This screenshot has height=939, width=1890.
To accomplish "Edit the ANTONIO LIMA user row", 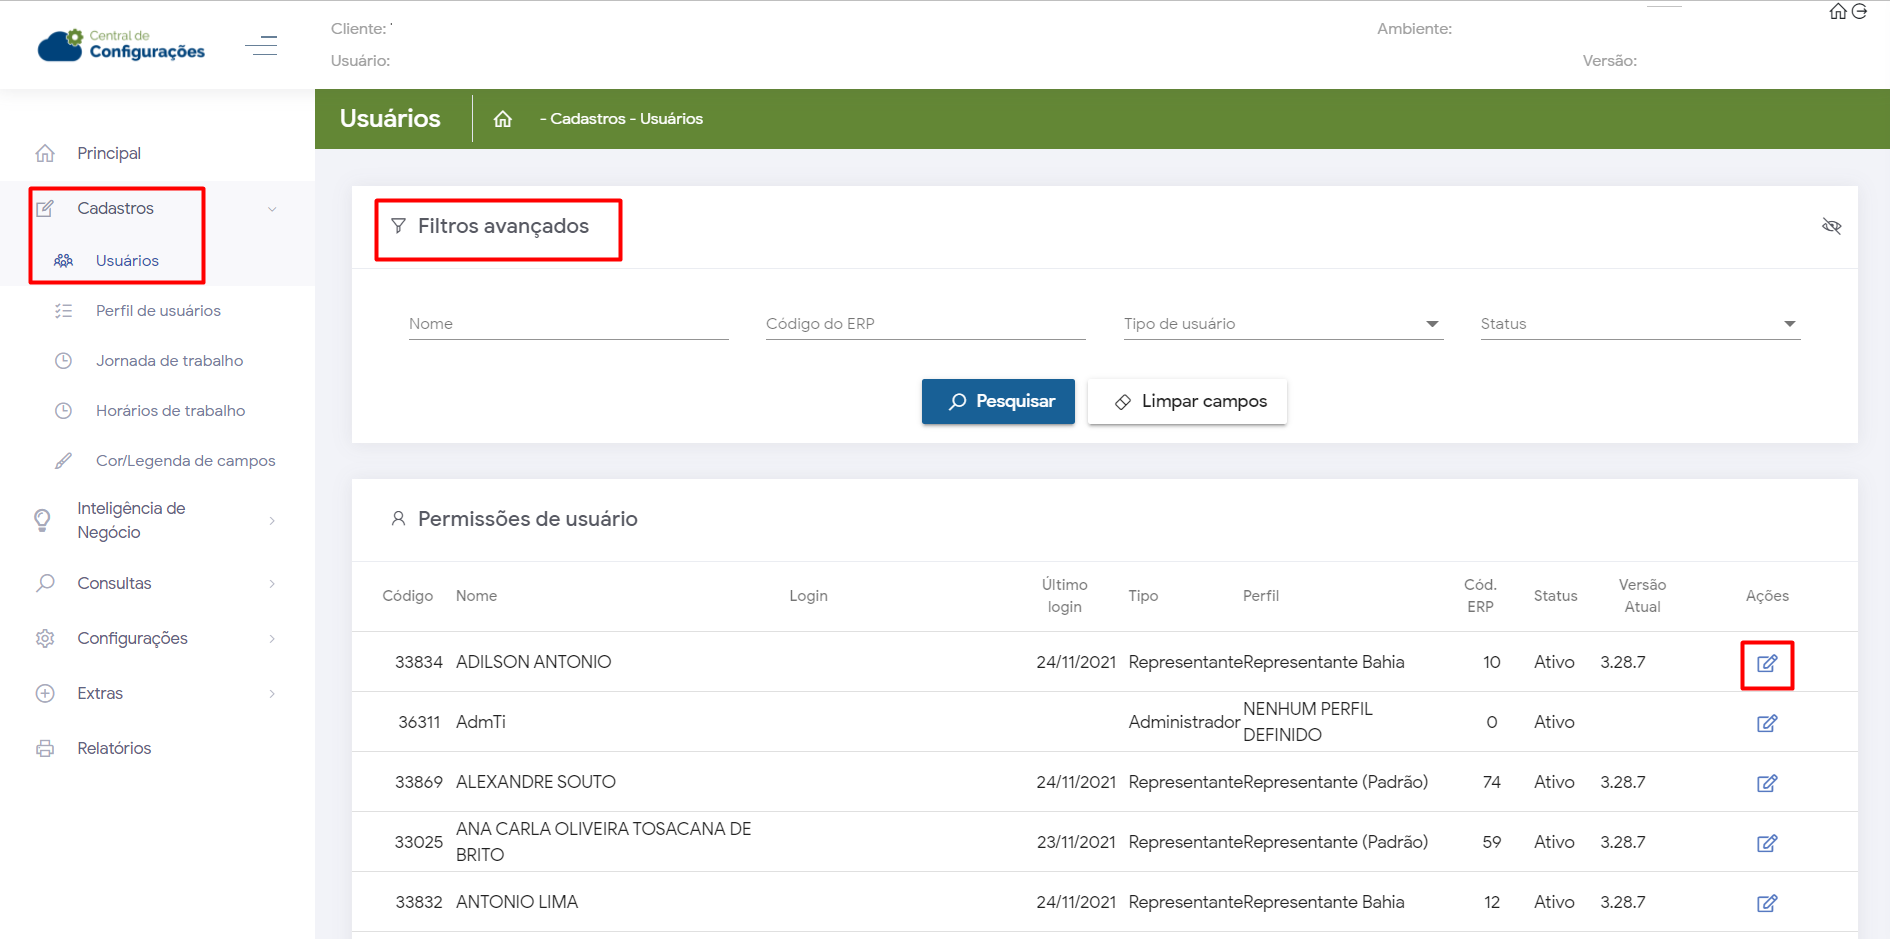I will point(1767,903).
